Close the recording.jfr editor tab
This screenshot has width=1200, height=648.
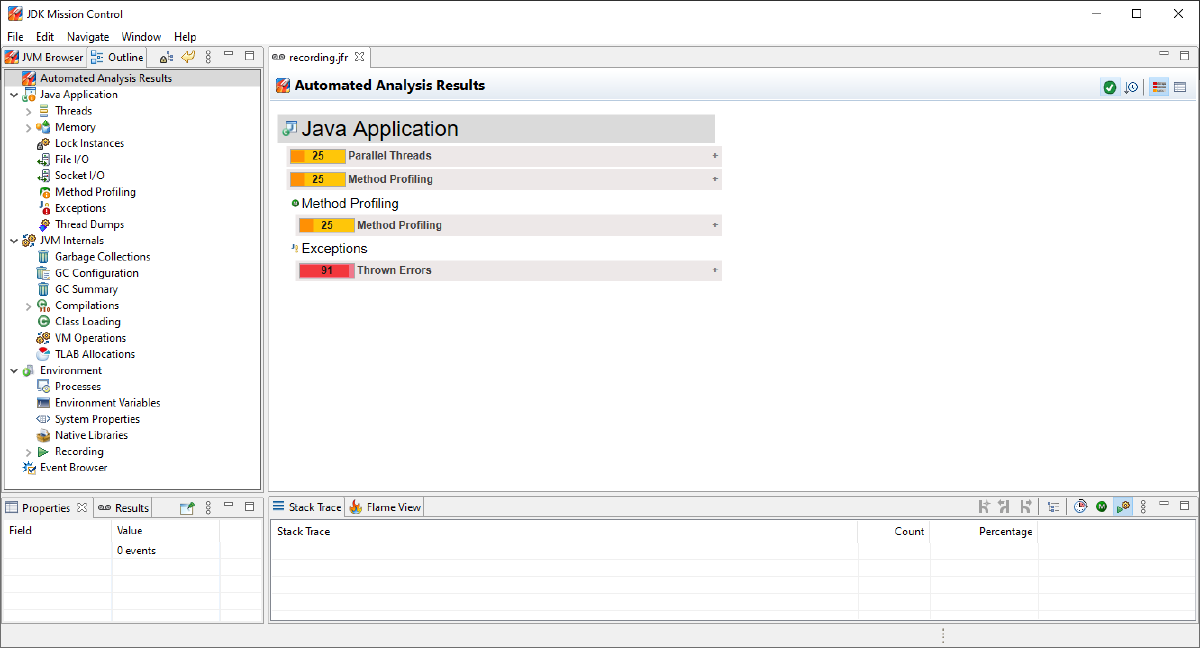[x=360, y=57]
